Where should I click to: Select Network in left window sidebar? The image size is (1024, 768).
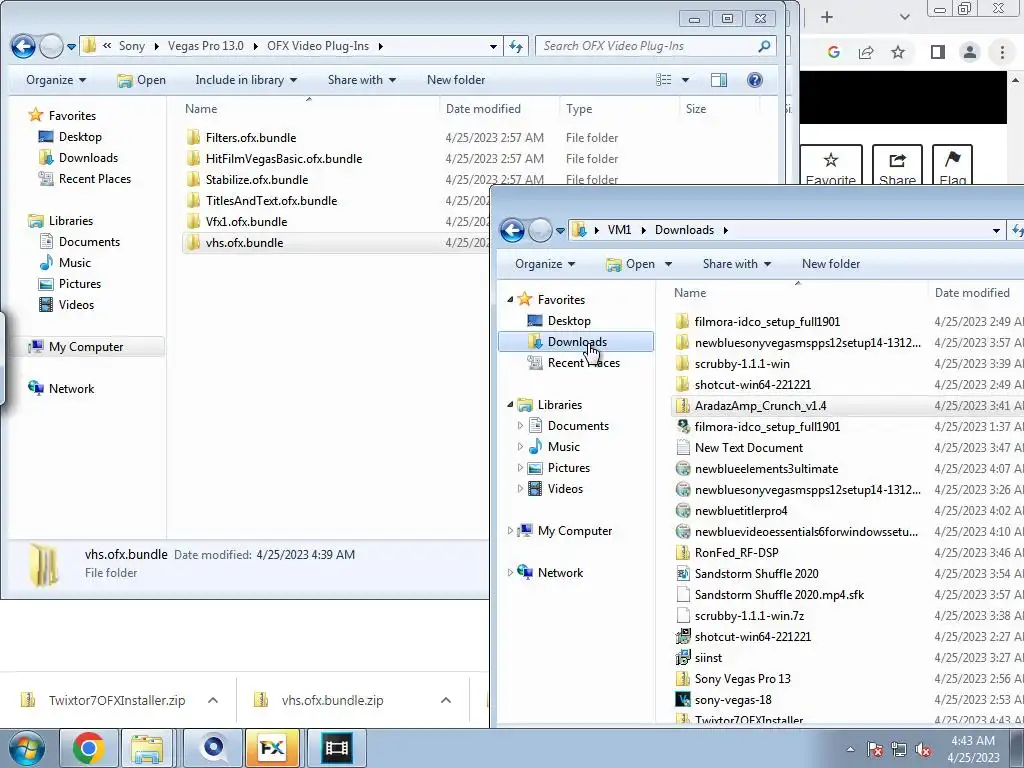(71, 389)
